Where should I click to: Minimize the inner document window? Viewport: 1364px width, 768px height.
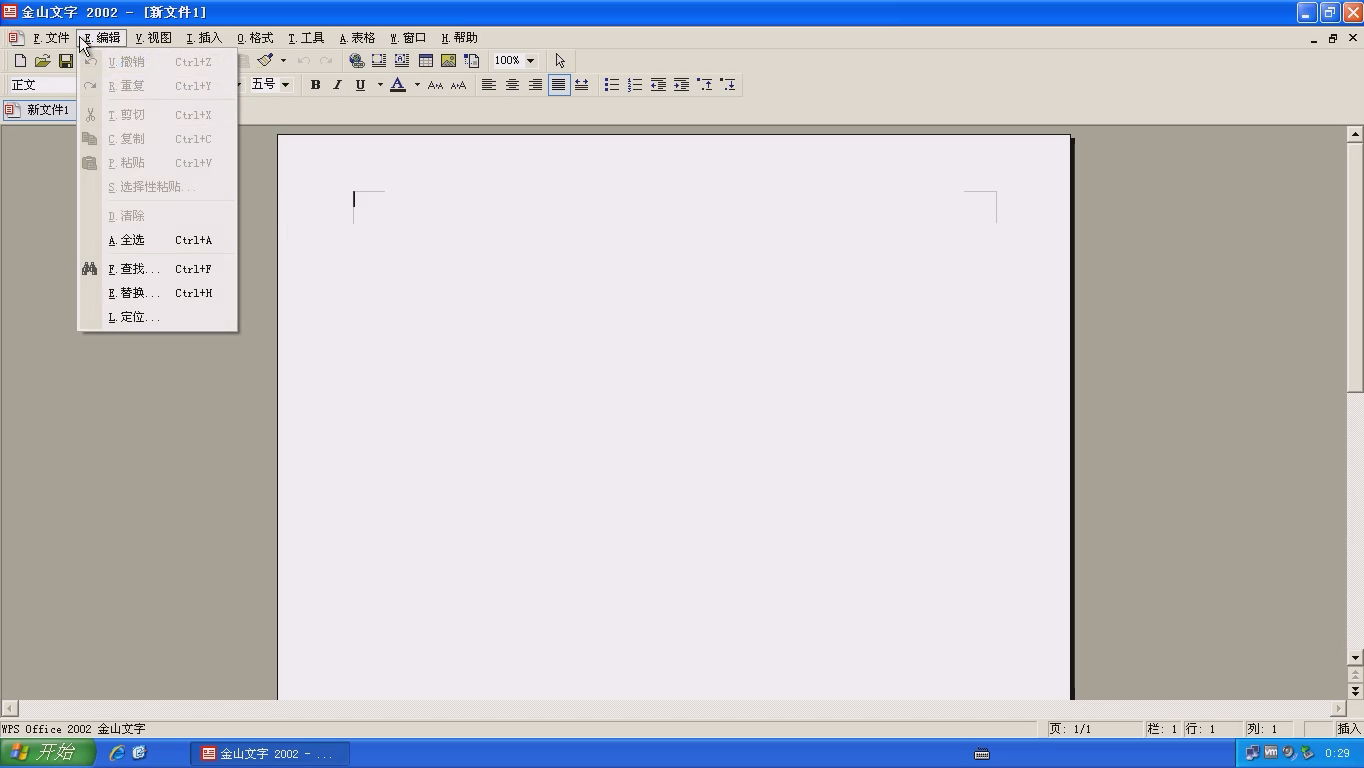click(x=1313, y=38)
